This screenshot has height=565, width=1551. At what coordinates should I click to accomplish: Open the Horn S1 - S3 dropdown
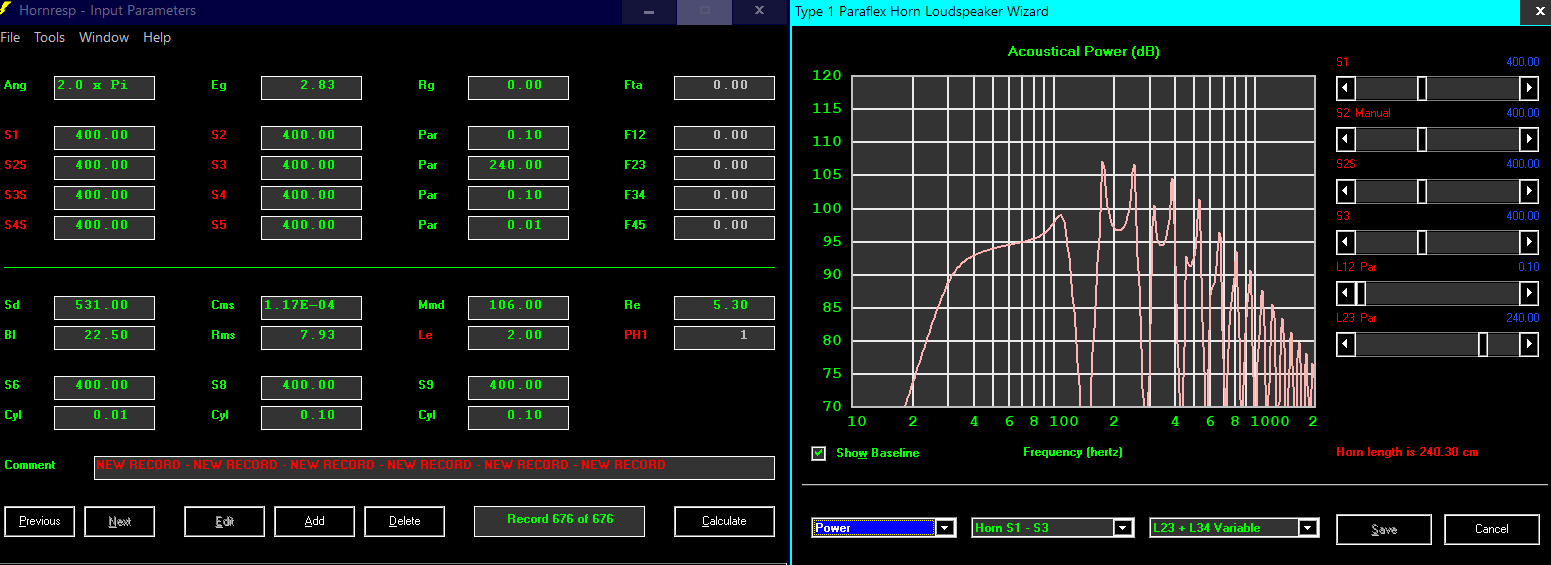coord(1123,528)
